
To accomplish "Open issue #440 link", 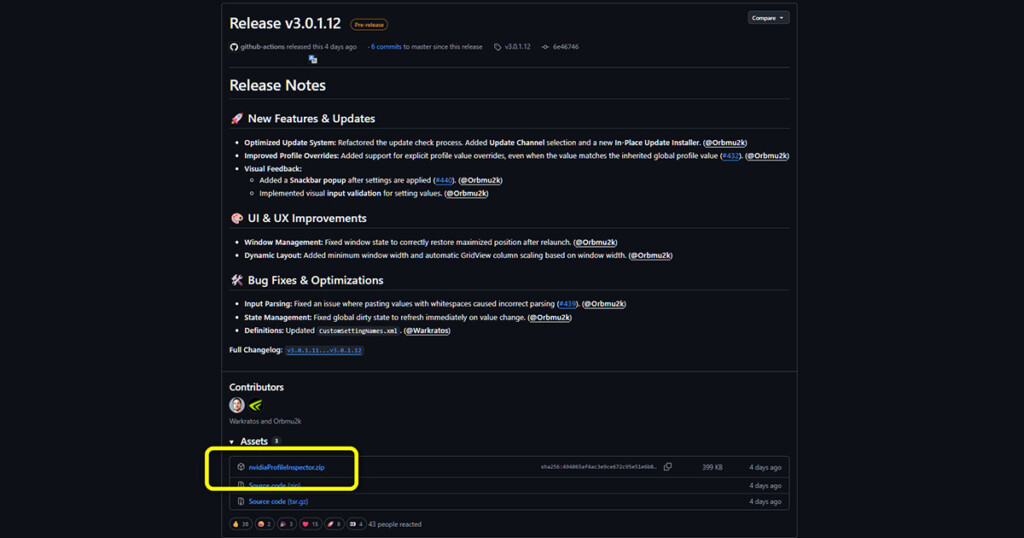I will click(443, 180).
